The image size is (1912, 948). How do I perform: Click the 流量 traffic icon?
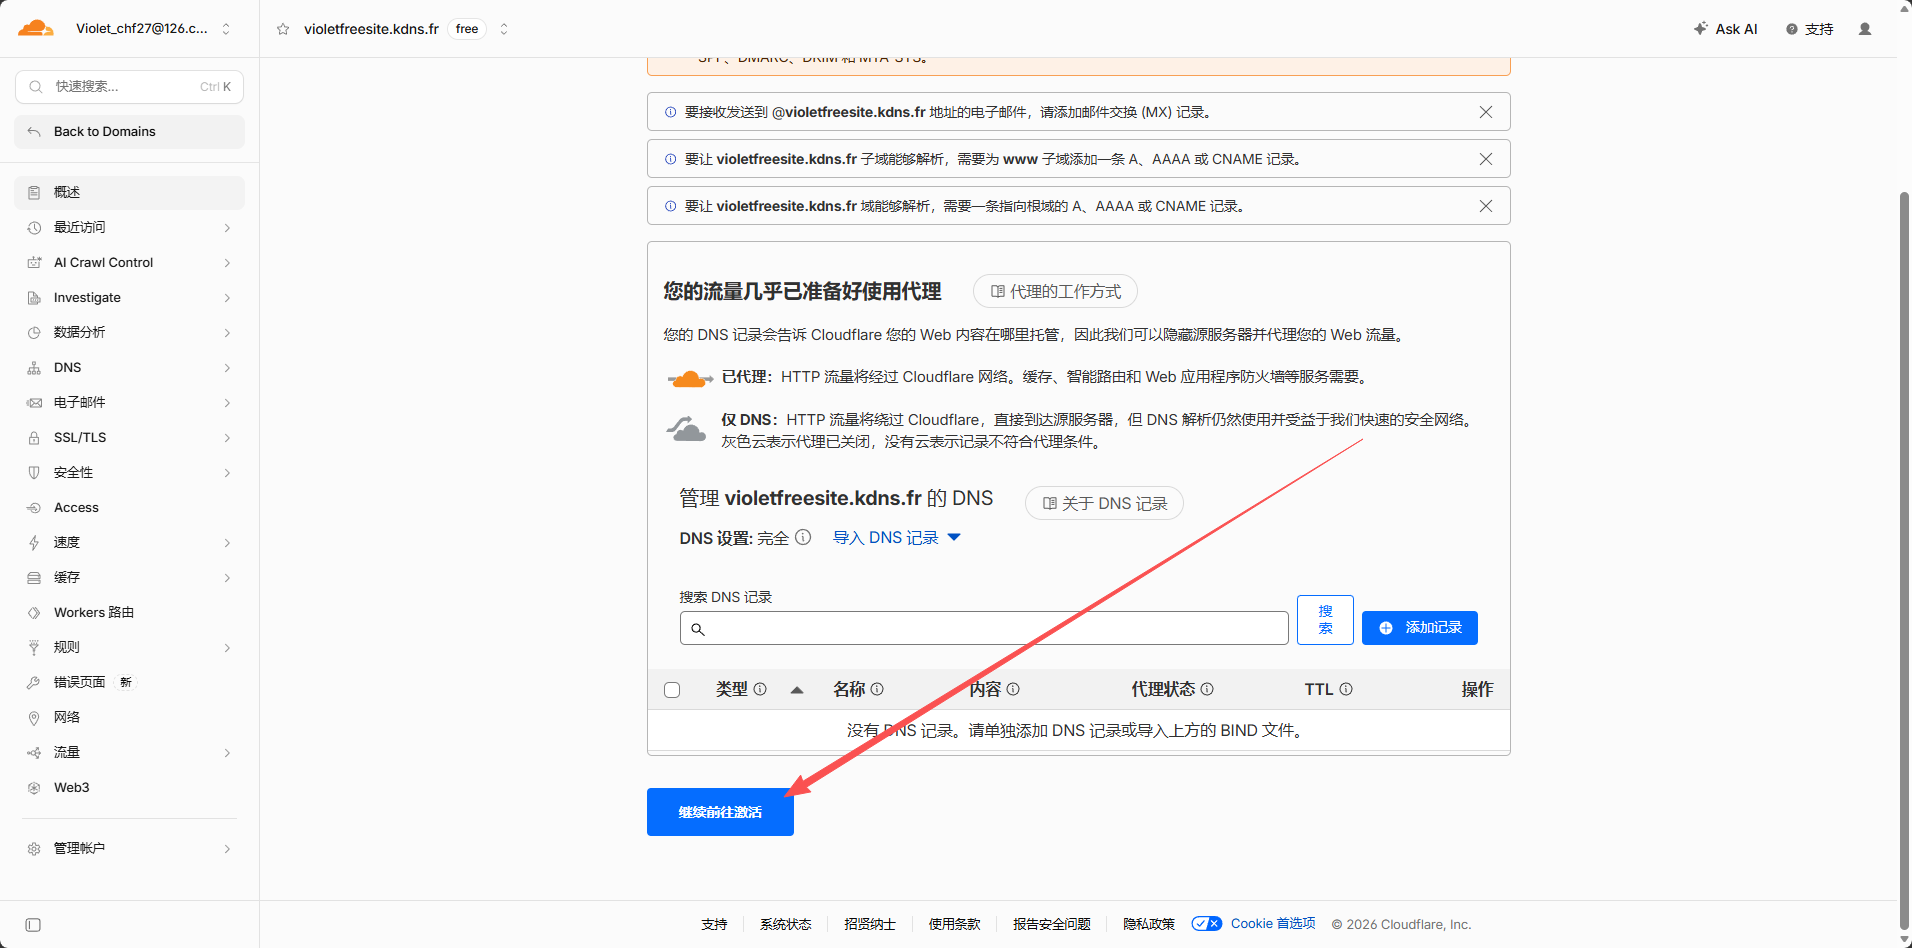click(x=34, y=753)
